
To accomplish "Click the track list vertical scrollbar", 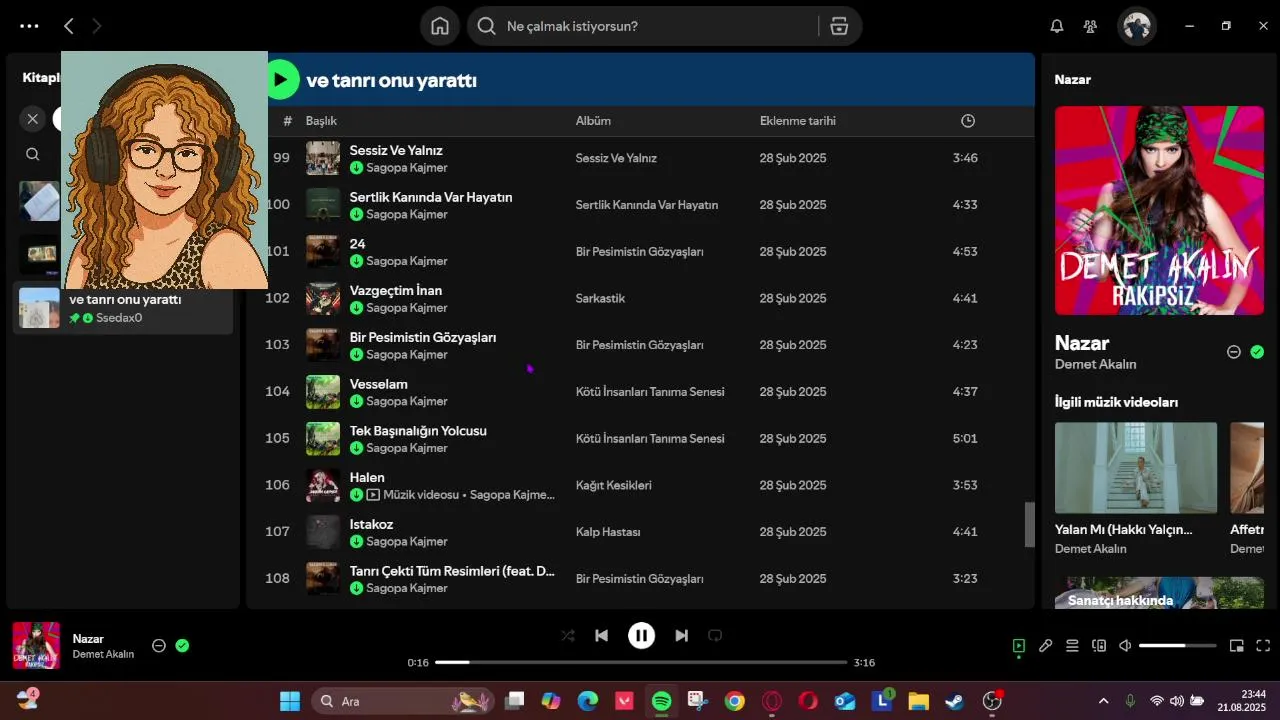I will pos(1030,524).
